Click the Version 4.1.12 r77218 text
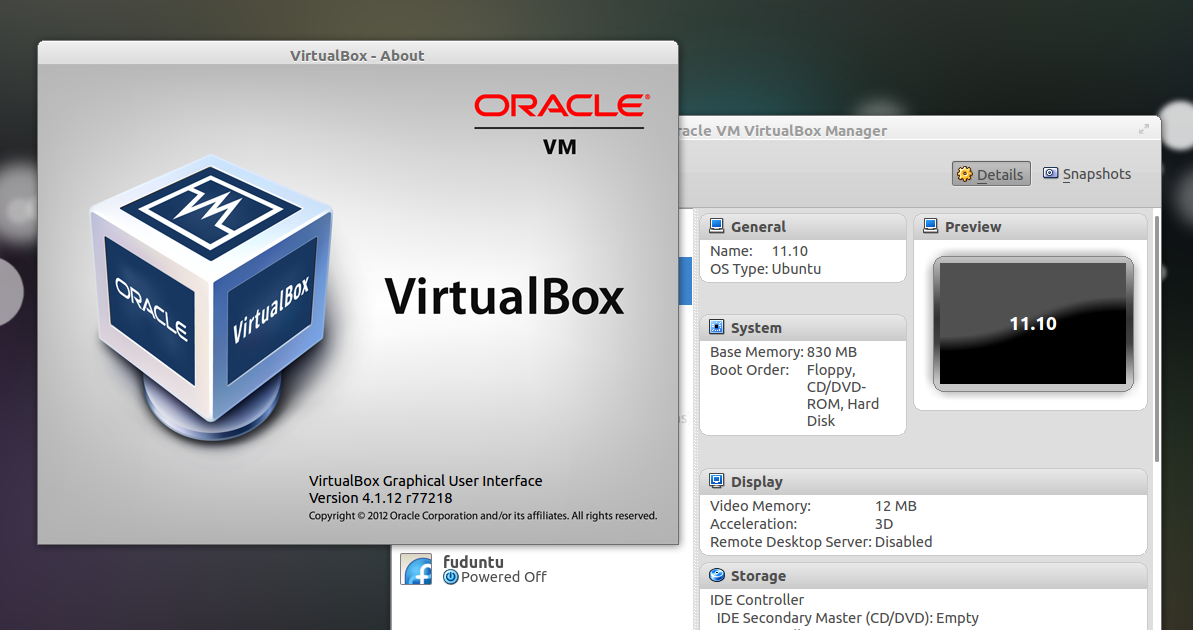Viewport: 1193px width, 630px height. point(380,498)
